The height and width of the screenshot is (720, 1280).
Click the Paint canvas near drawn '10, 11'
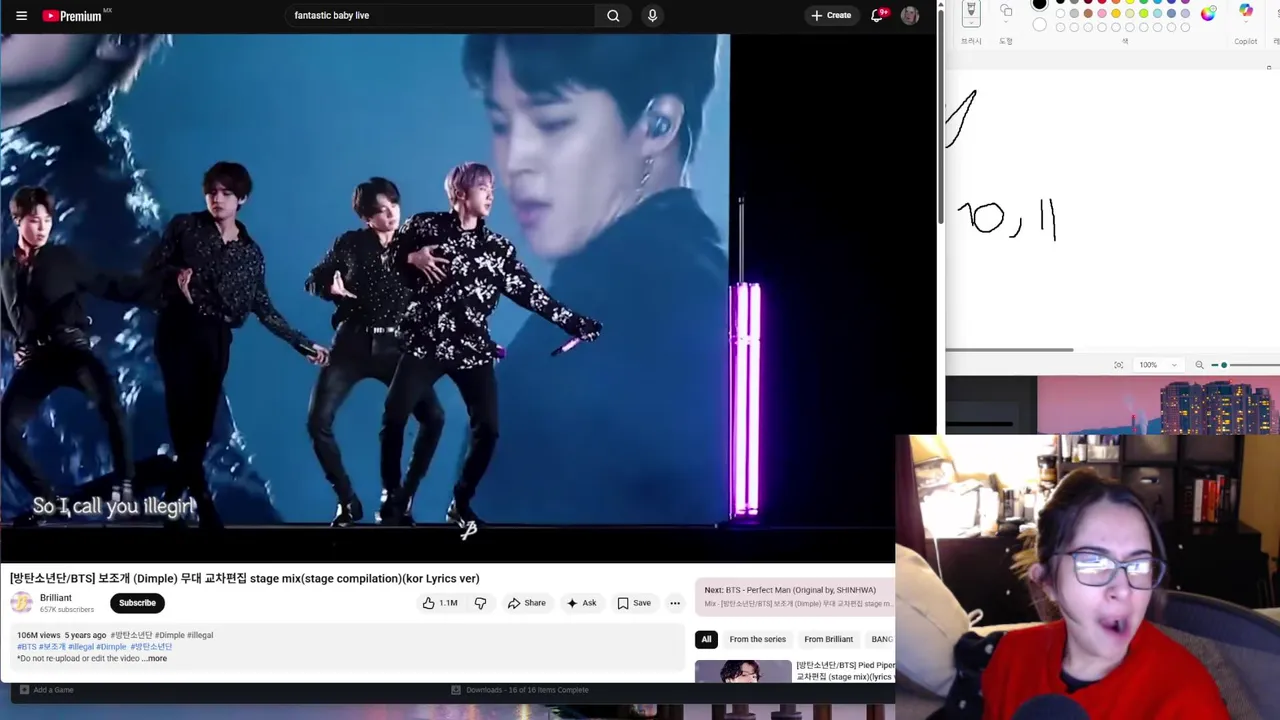[x=1007, y=219]
